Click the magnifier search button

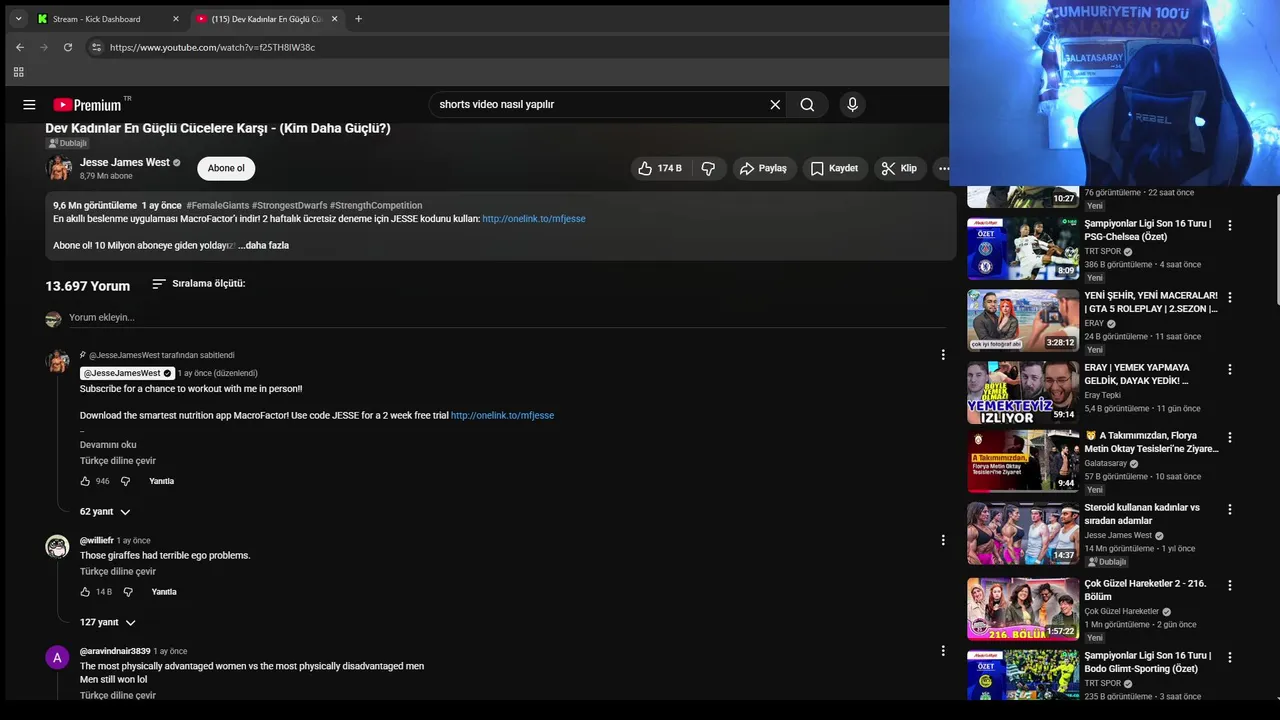click(x=807, y=104)
